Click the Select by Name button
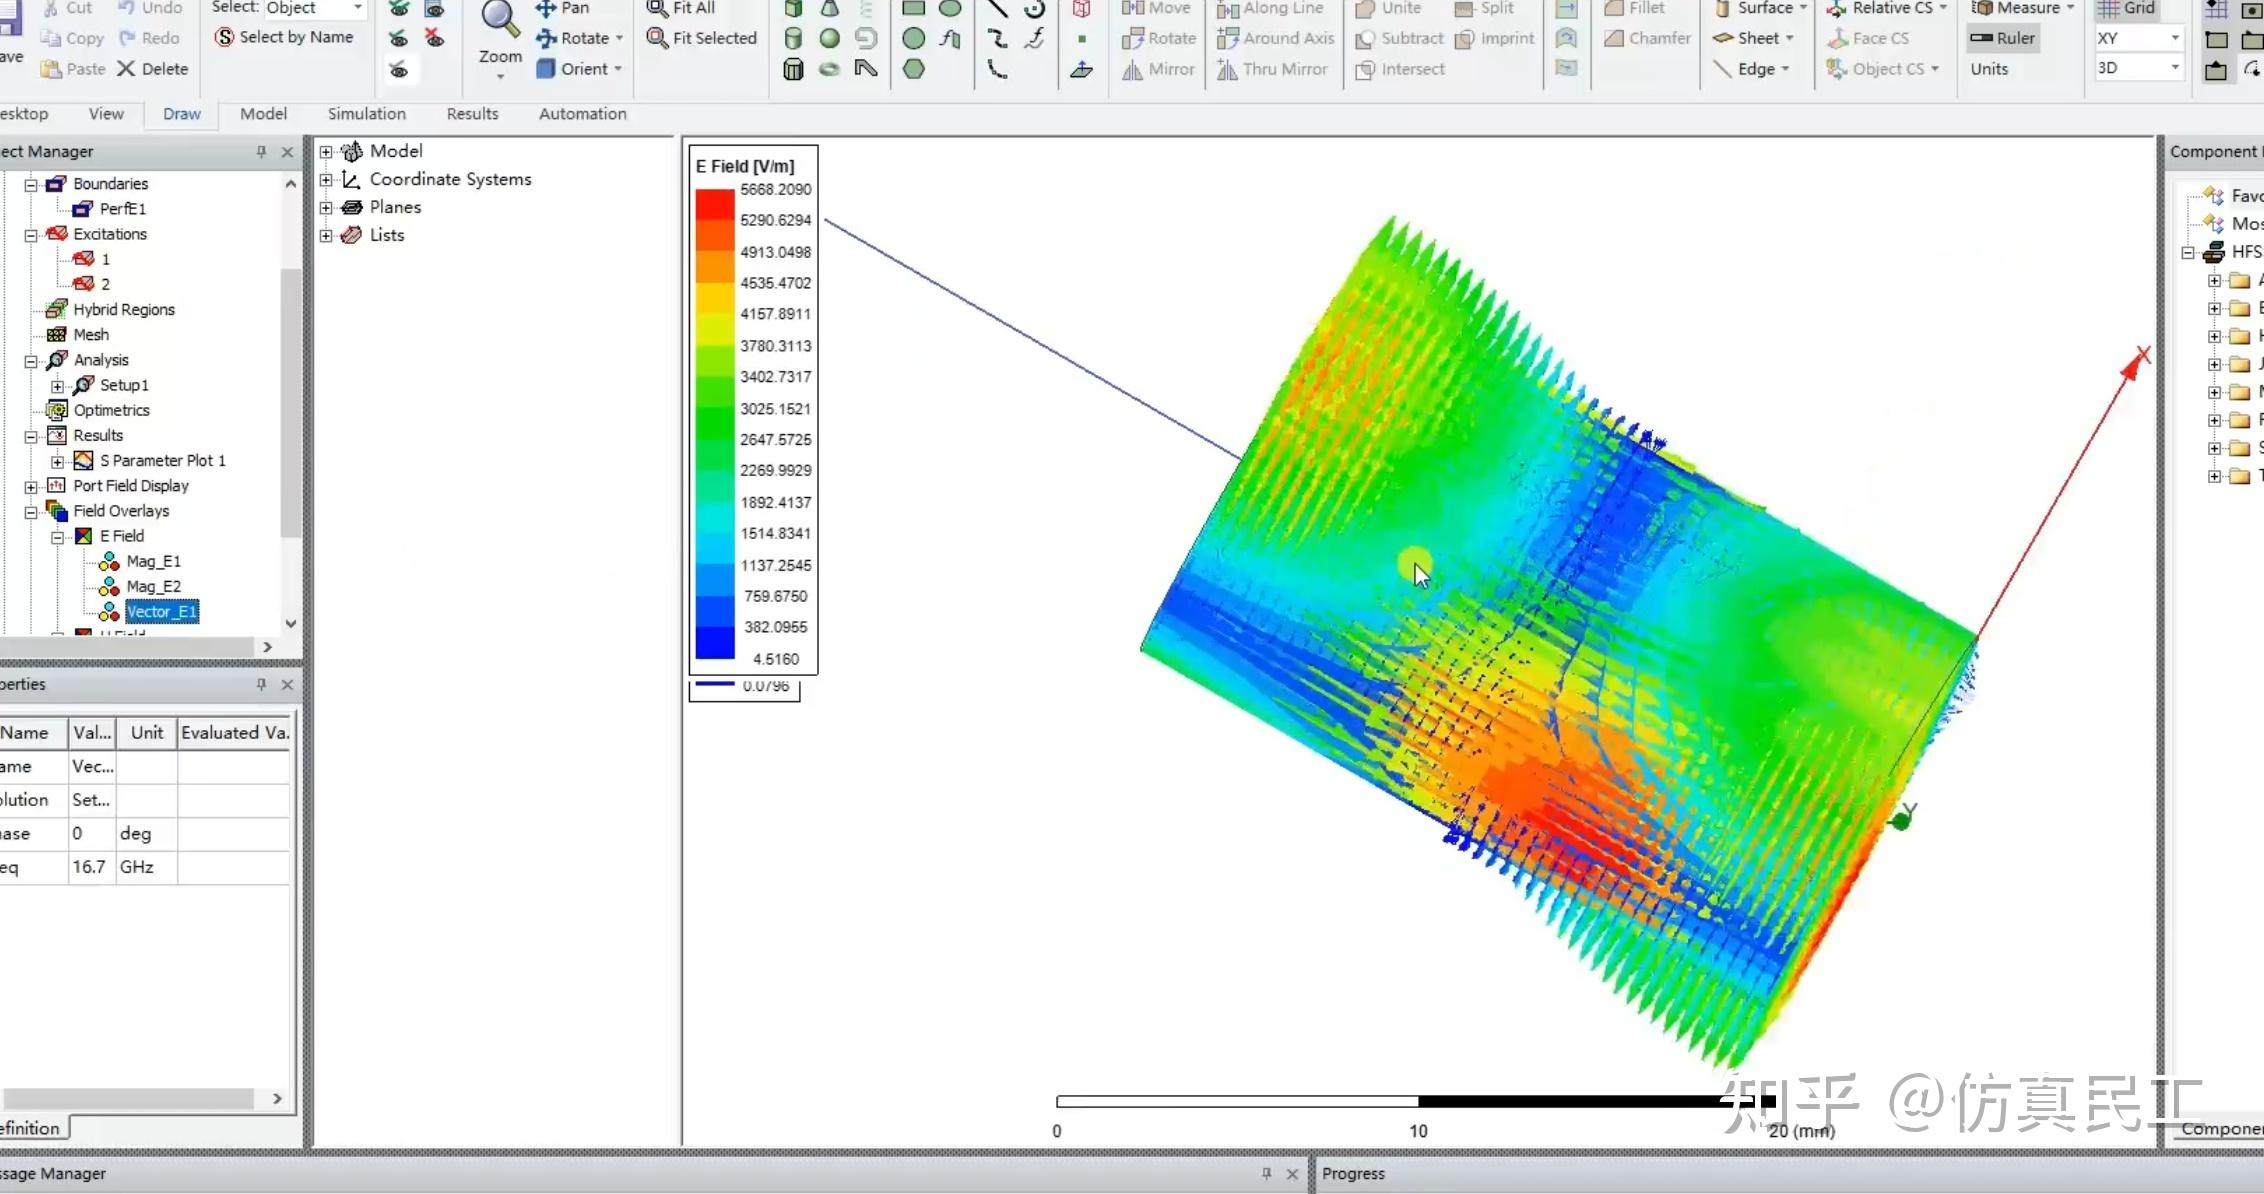Viewport: 2264px width, 1194px height. click(x=285, y=36)
